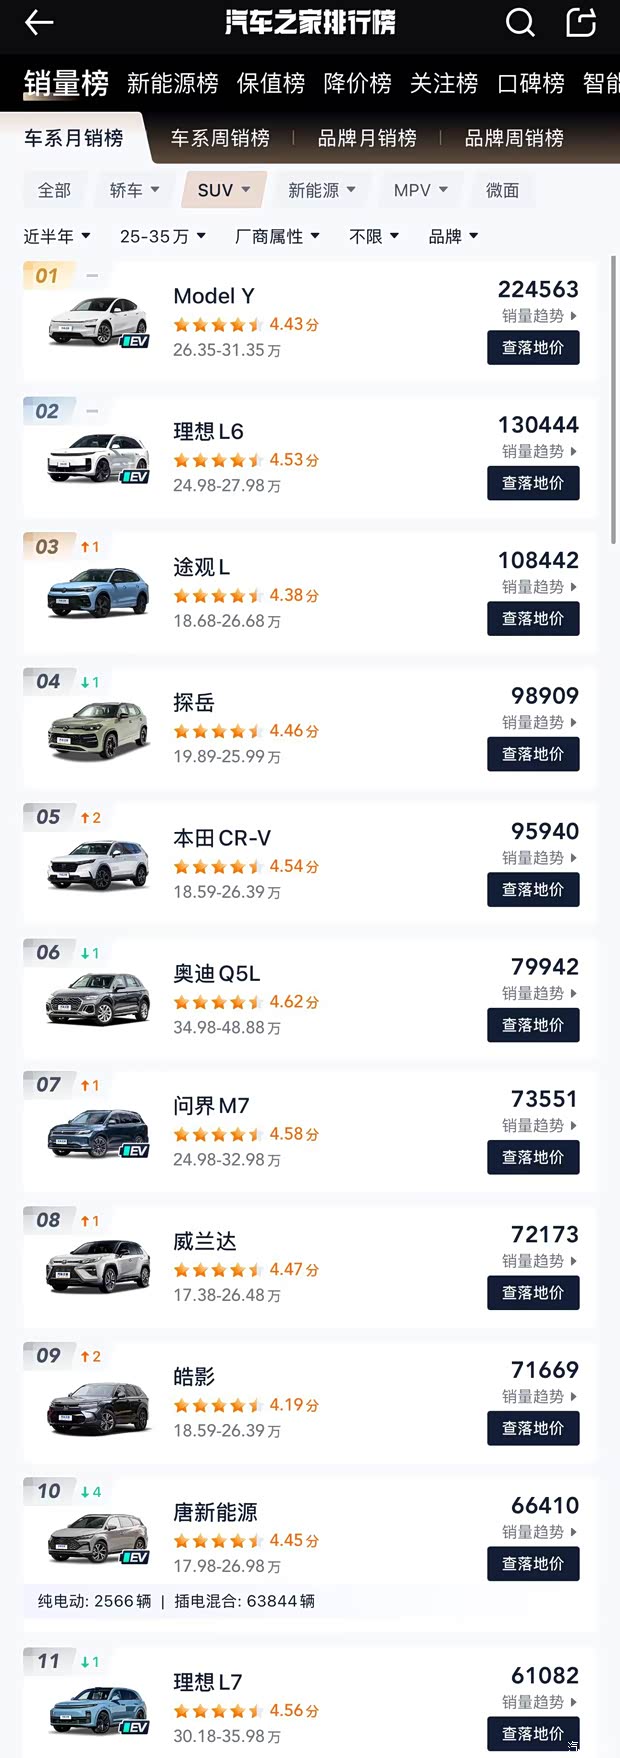Select the 全部 filter chip
Viewport: 620px width, 1758px height.
coord(54,190)
